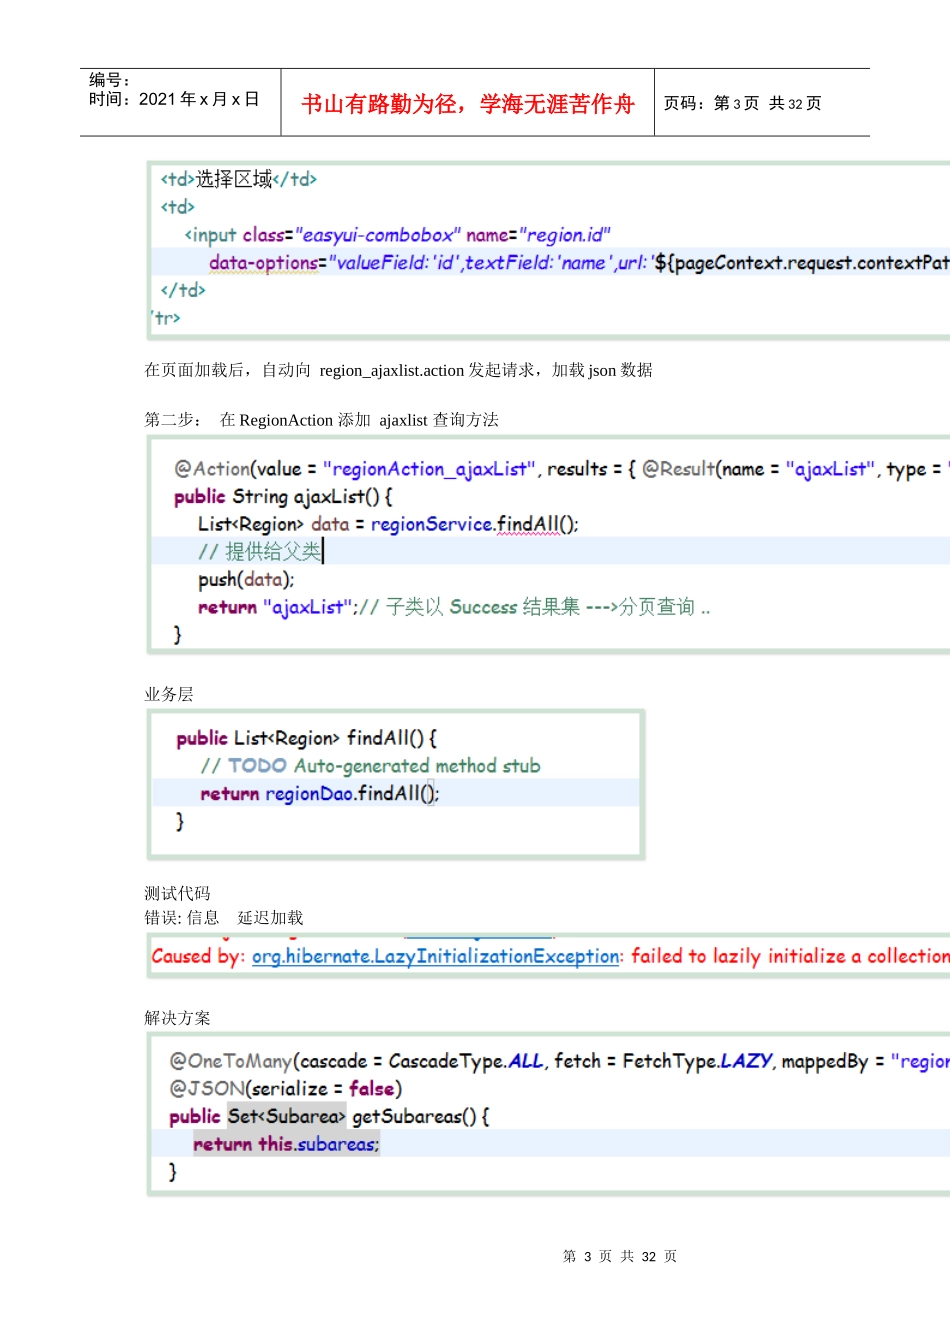Click the 错误: 信息 延迟加载 line
The image size is (950, 1344).
tap(223, 917)
